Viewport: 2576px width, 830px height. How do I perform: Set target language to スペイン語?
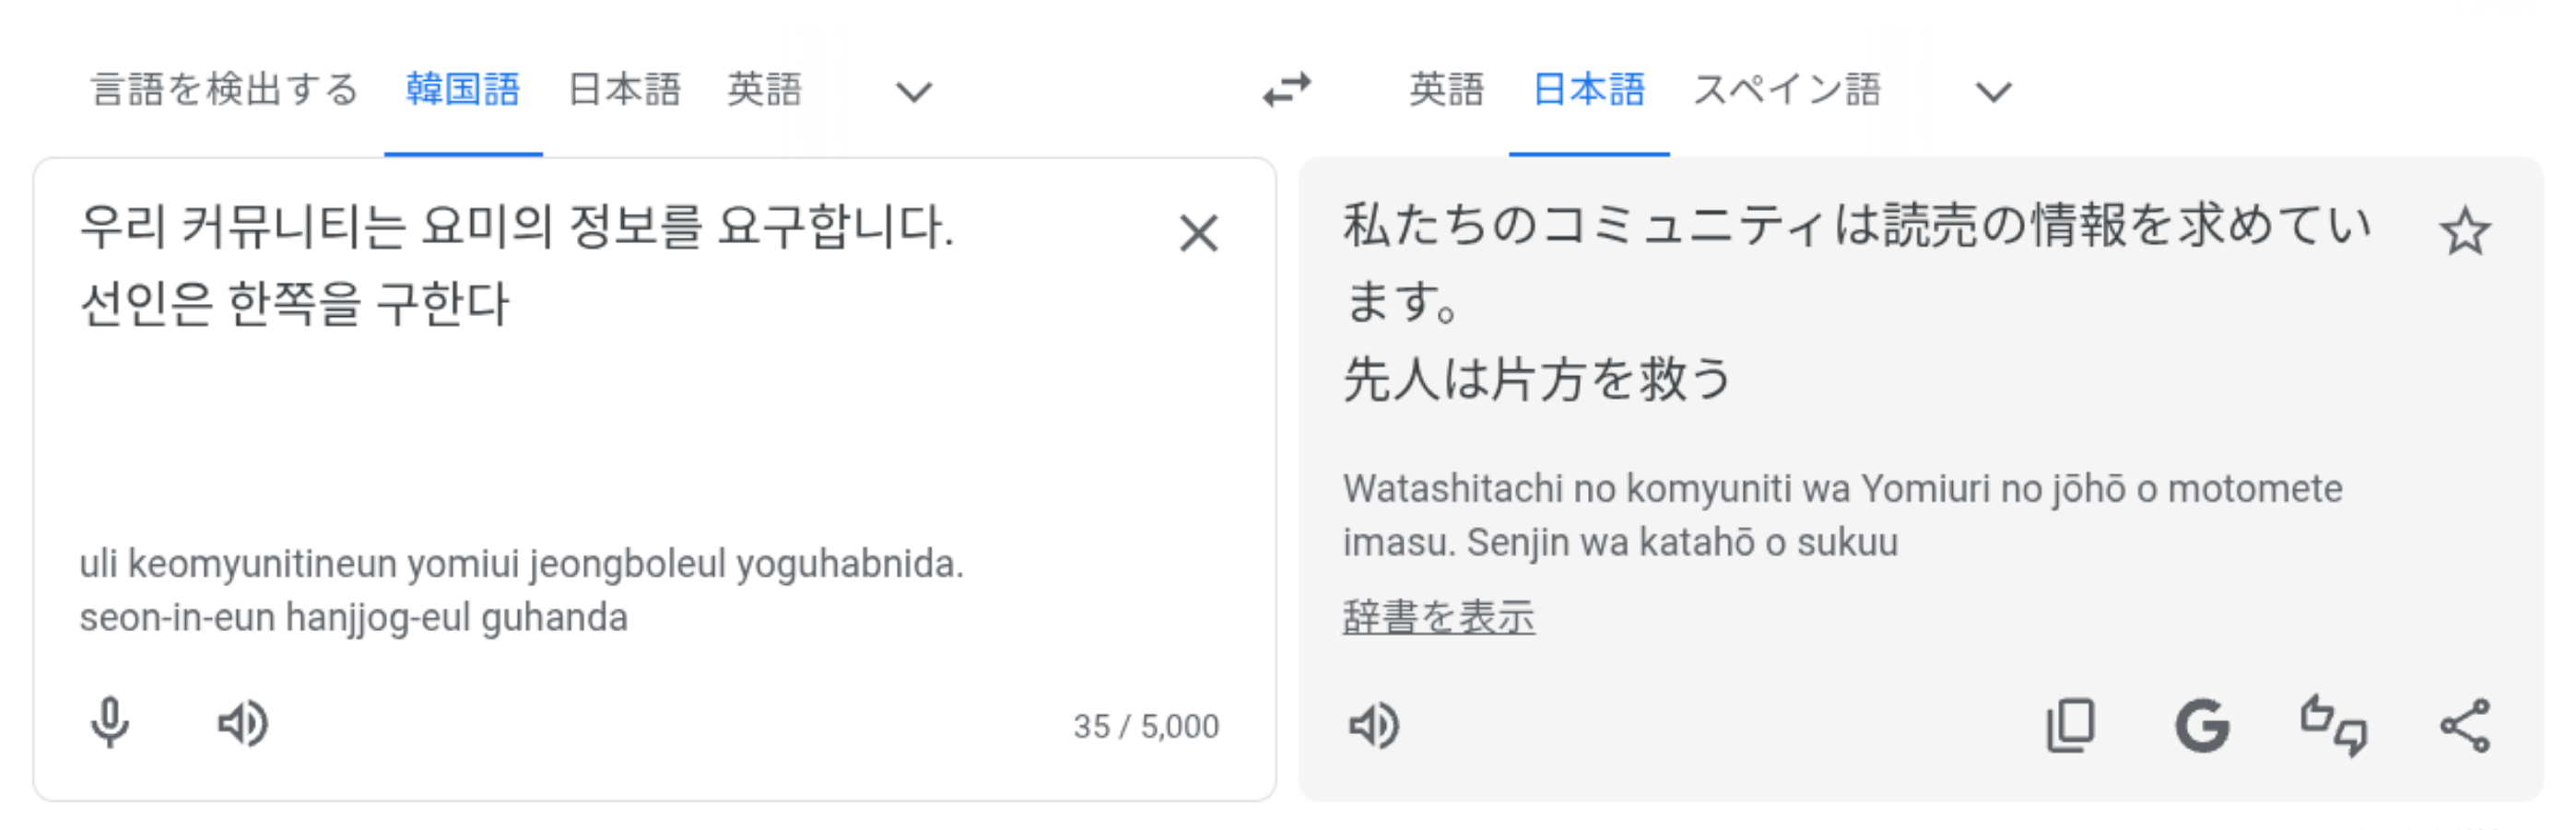[x=1787, y=90]
